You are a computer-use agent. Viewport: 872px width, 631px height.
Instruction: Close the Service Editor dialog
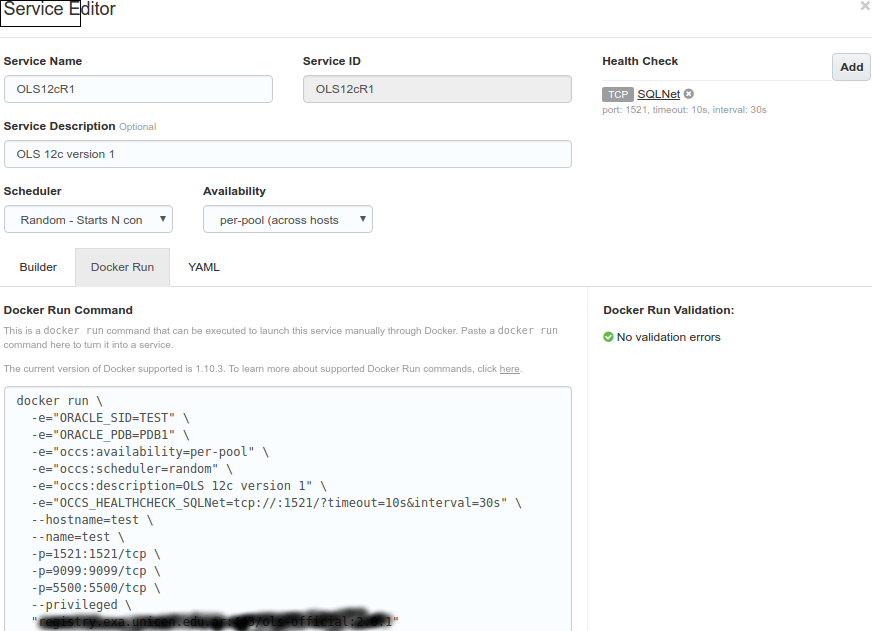point(865,6)
